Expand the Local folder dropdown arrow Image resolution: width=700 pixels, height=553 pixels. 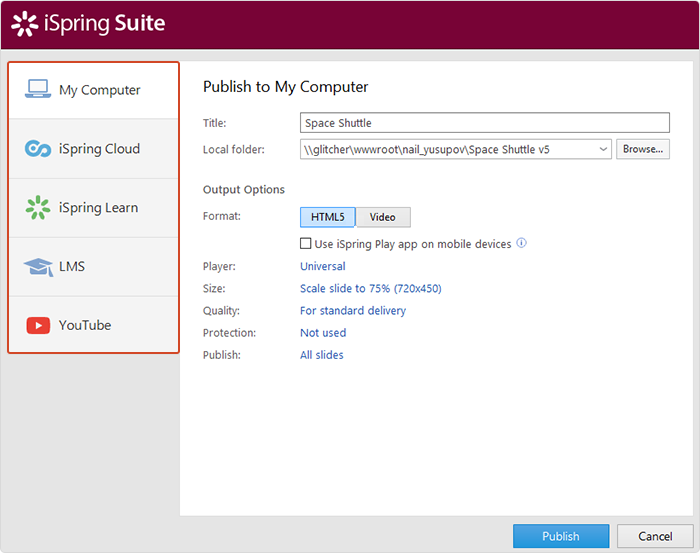pos(603,149)
